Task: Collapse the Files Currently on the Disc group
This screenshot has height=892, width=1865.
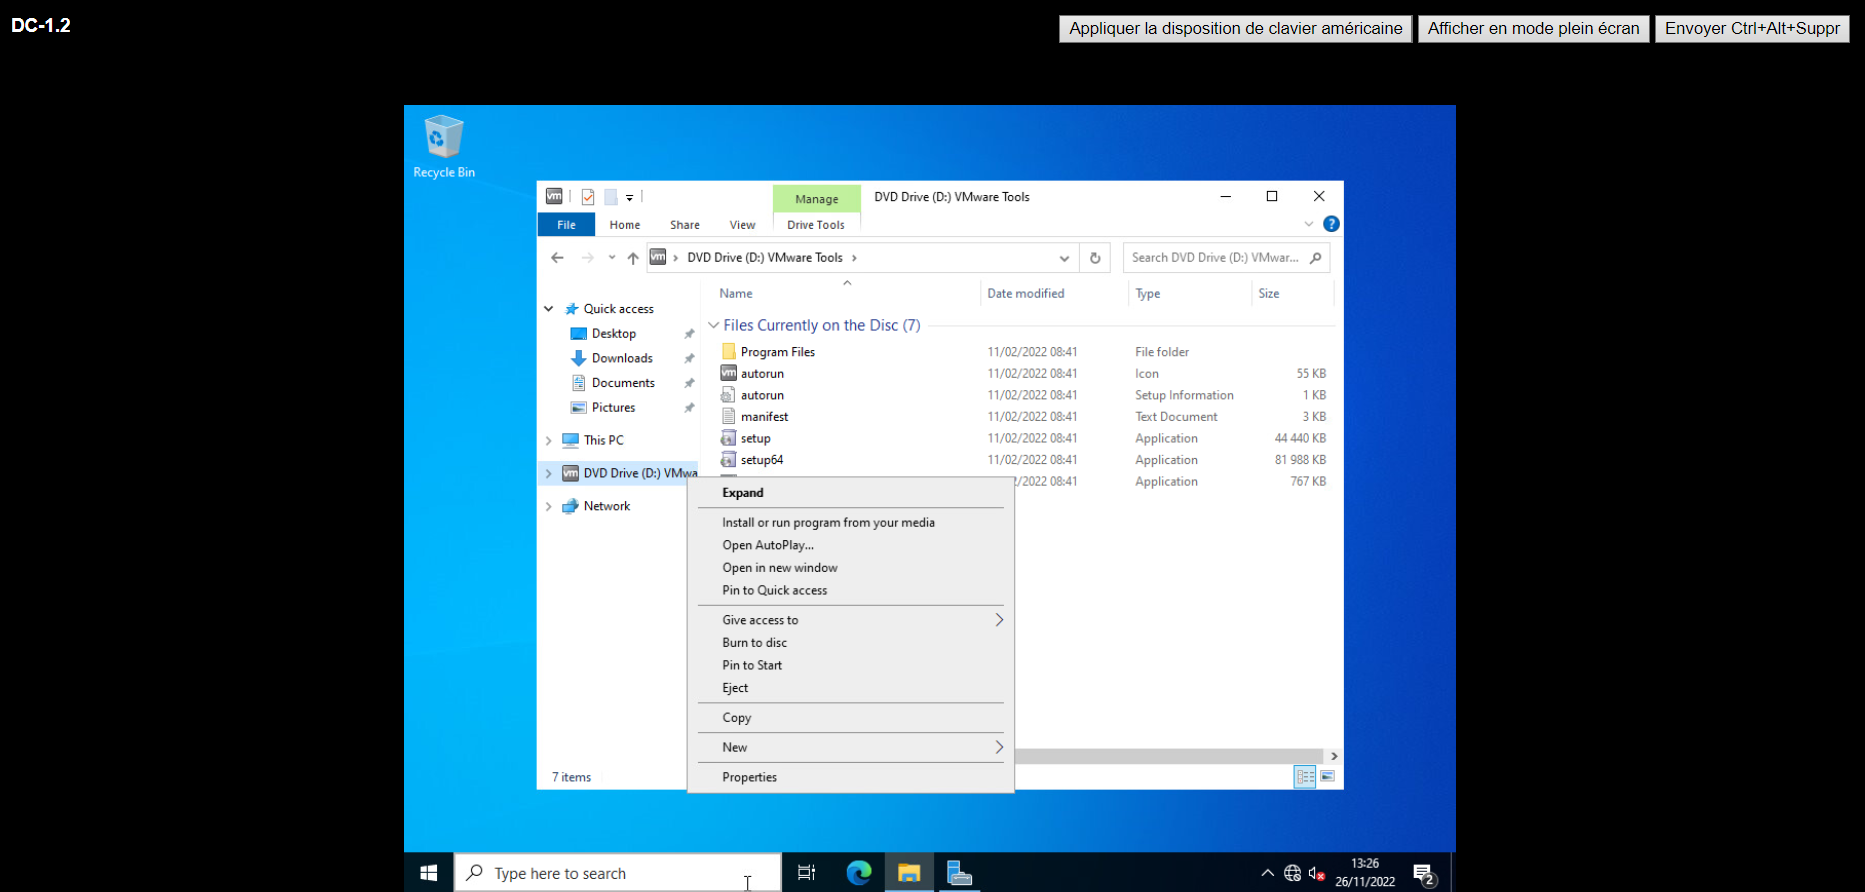Action: (x=713, y=326)
